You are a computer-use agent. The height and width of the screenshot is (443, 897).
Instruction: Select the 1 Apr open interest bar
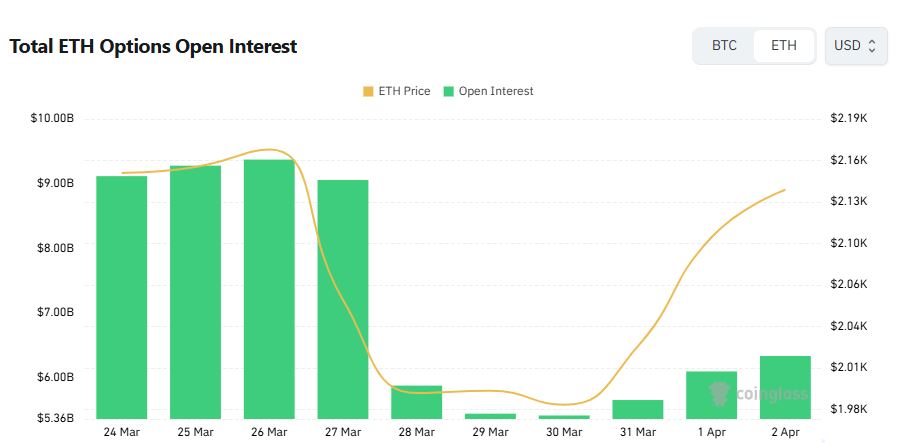click(x=711, y=395)
